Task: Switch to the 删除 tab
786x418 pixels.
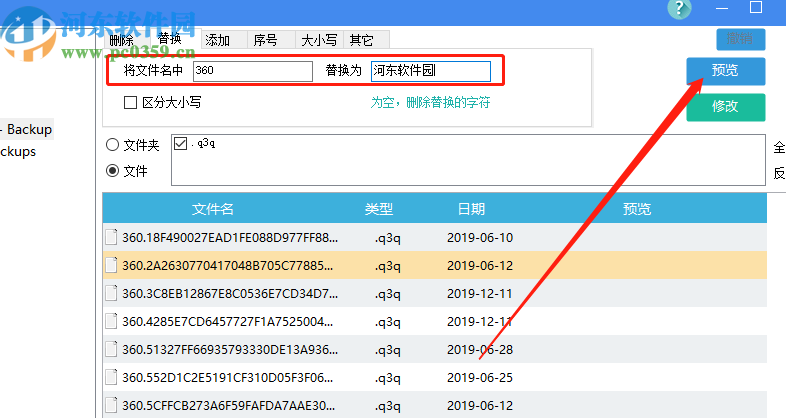Action: [122, 40]
